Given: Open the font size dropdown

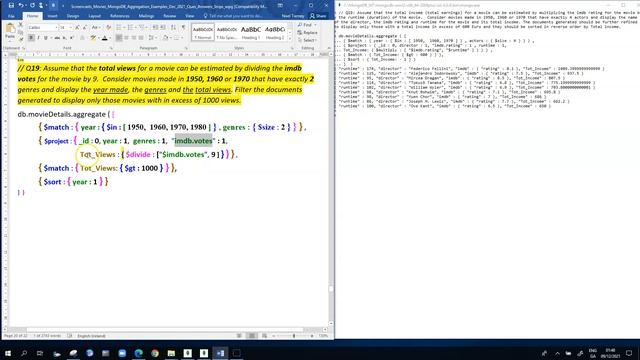Looking at the screenshot, I should point(70,27).
